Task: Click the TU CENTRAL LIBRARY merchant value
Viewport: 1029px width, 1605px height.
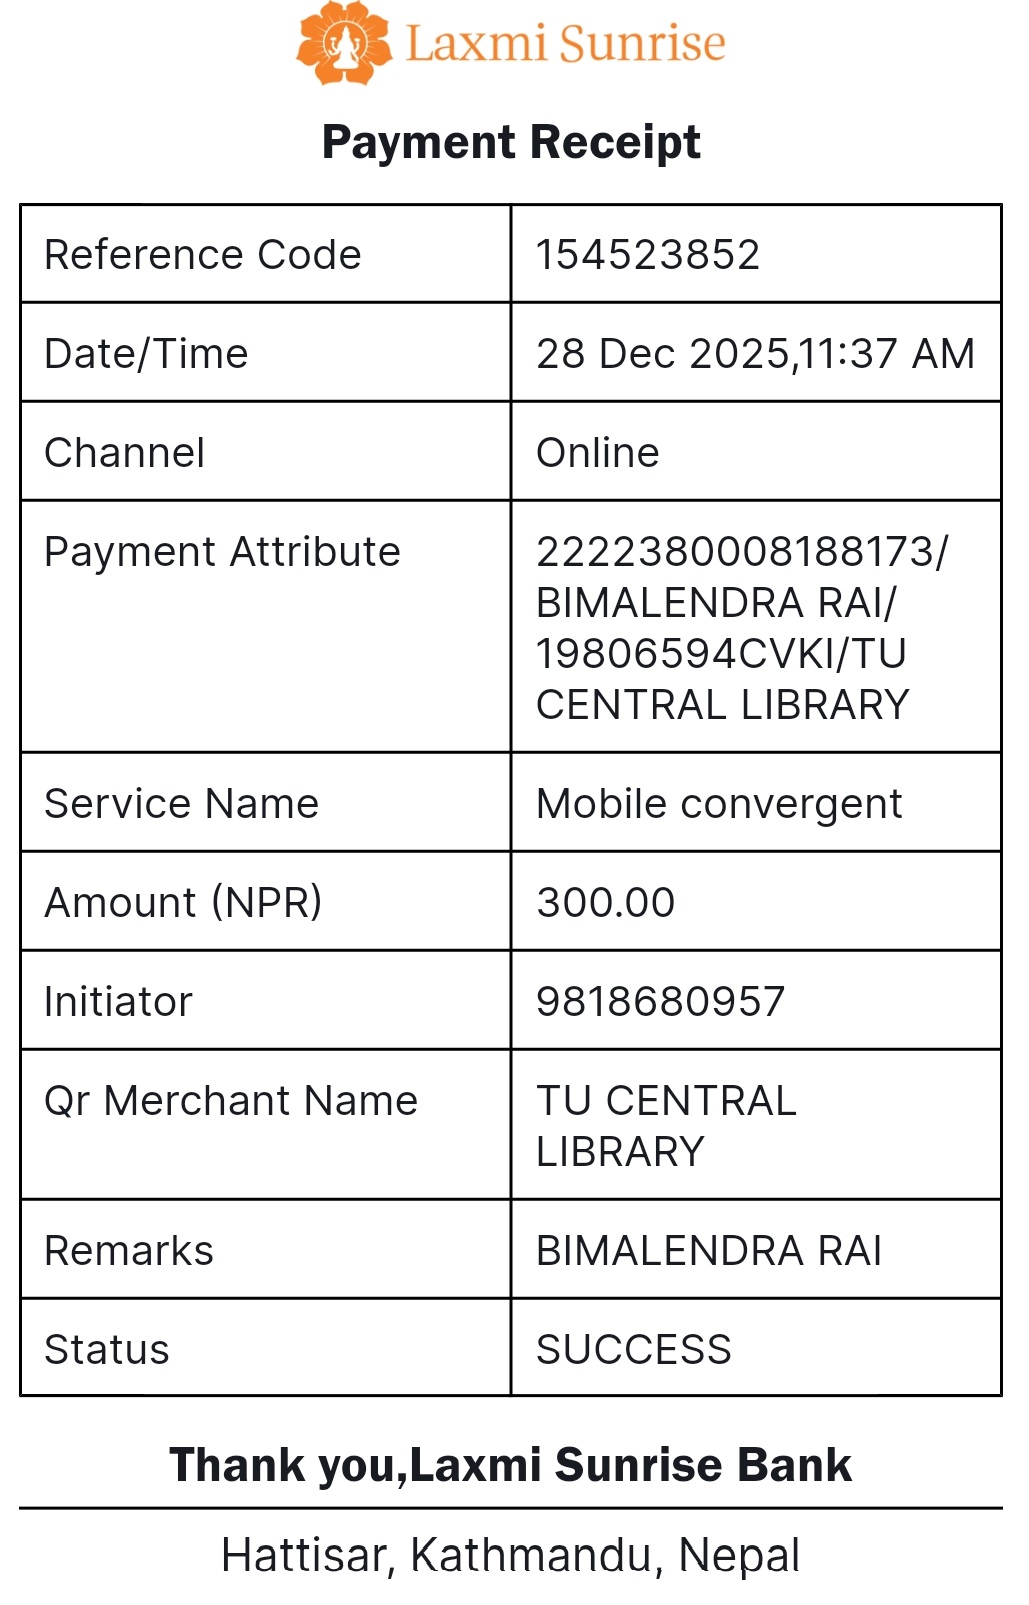Action: point(666,1126)
